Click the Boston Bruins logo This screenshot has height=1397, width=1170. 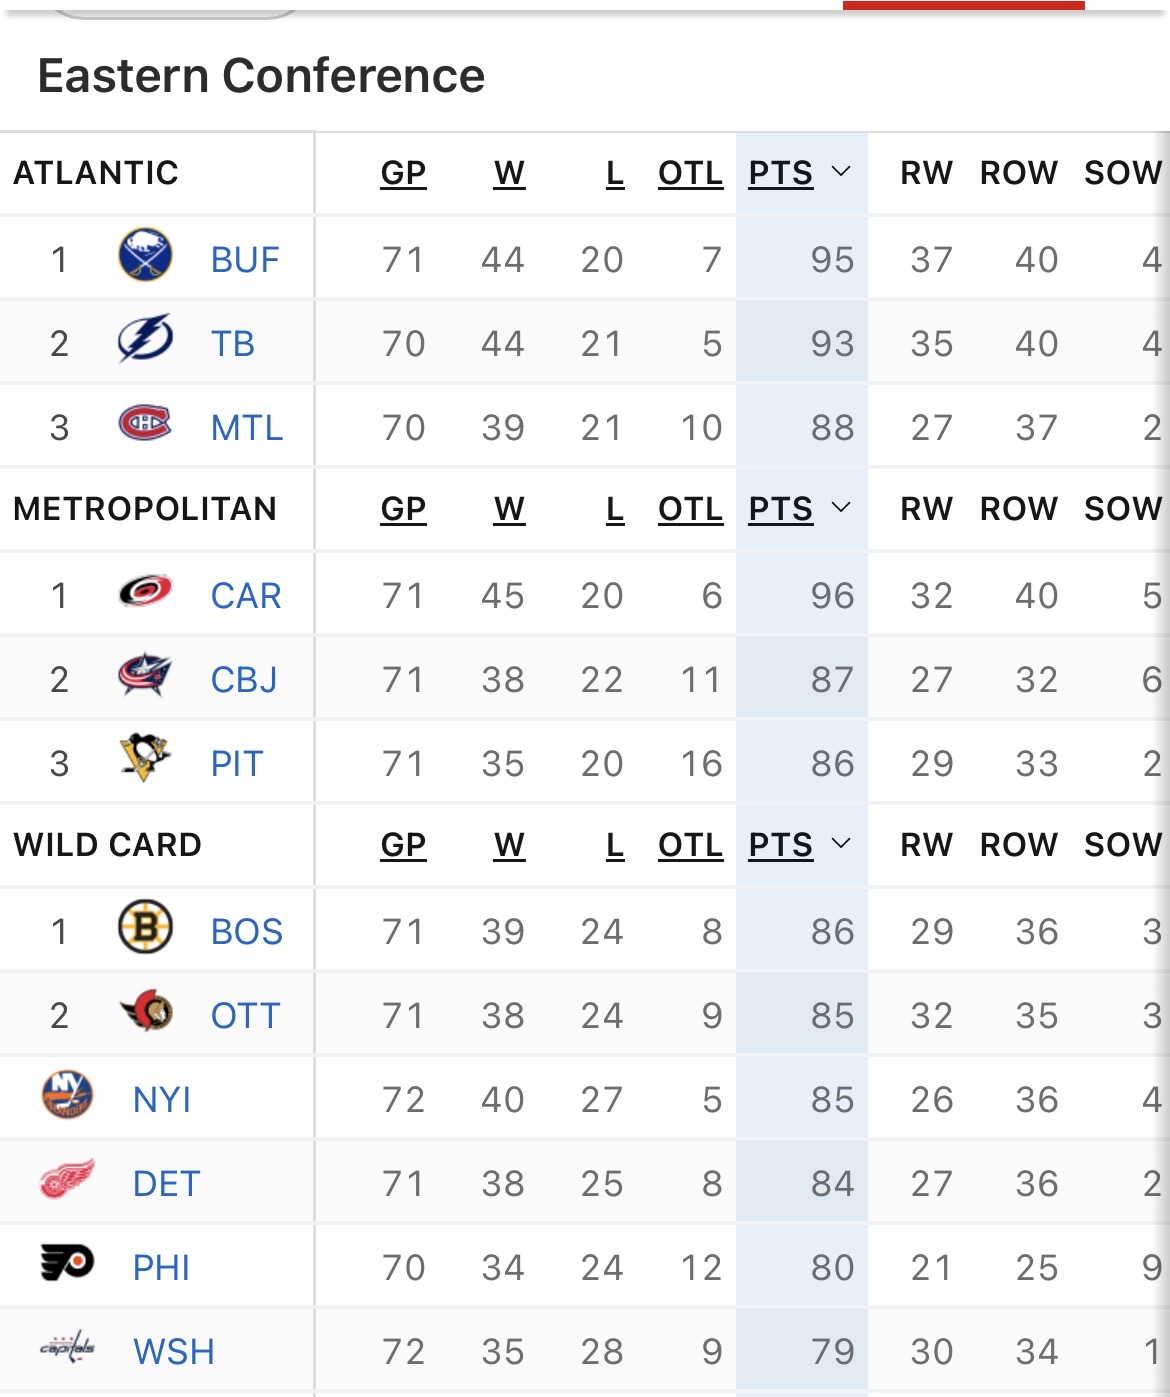tap(145, 928)
